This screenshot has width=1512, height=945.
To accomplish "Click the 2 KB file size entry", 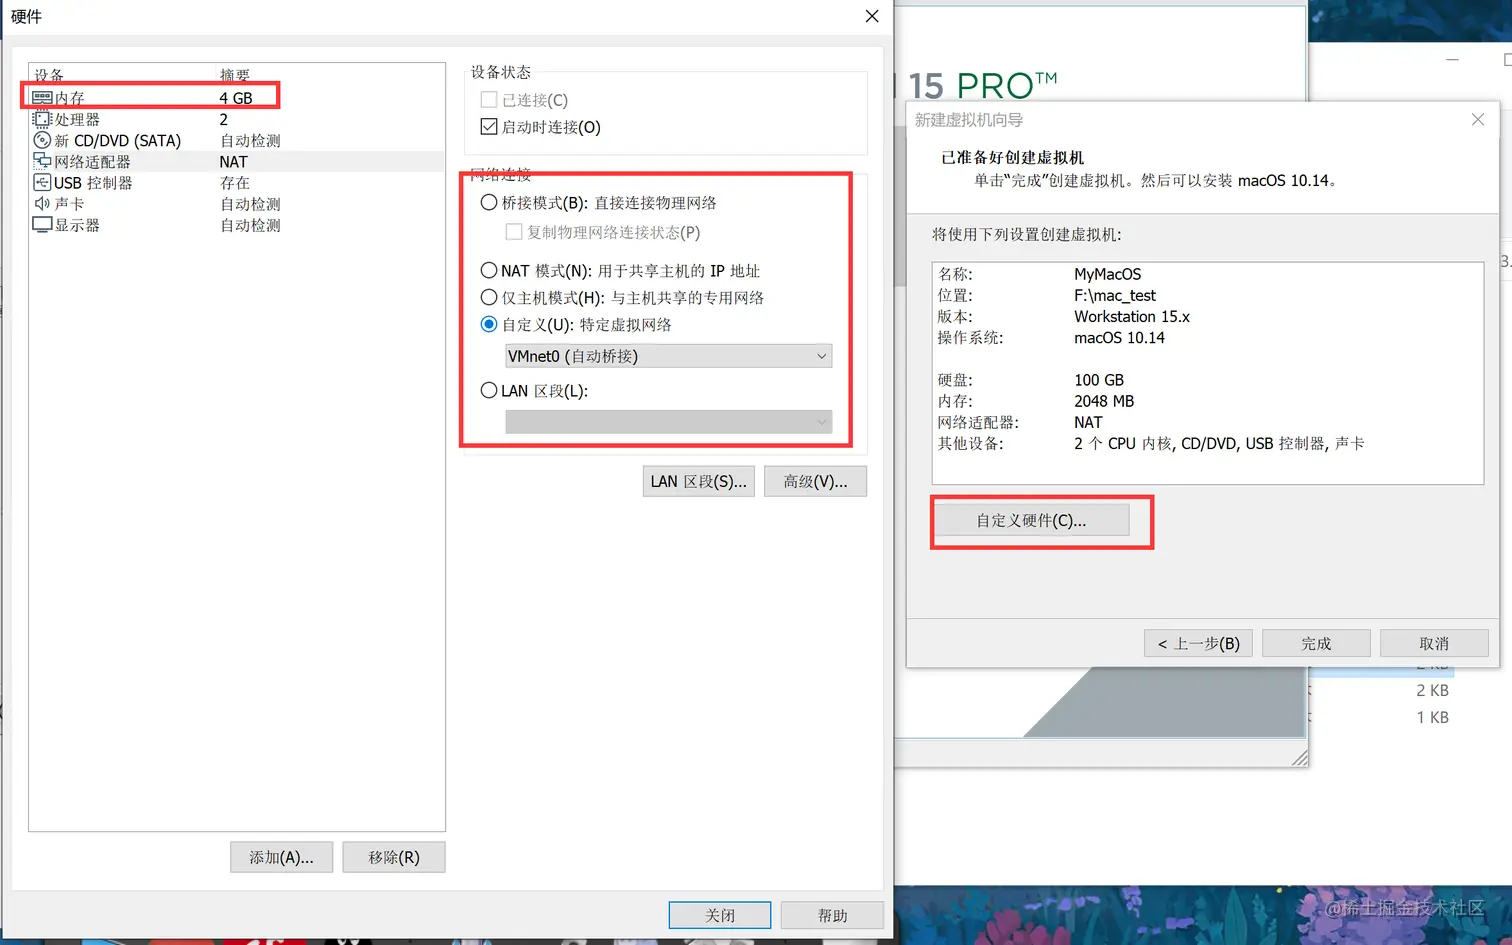I will (1432, 690).
